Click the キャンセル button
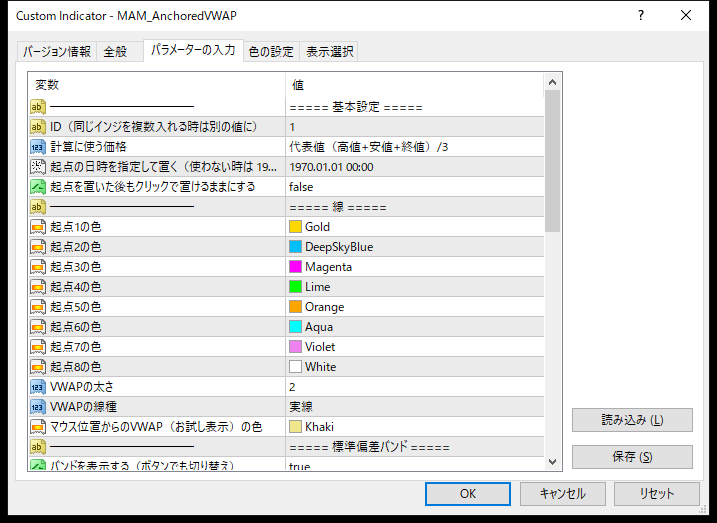Screen dimensions: 717x523 point(562,494)
